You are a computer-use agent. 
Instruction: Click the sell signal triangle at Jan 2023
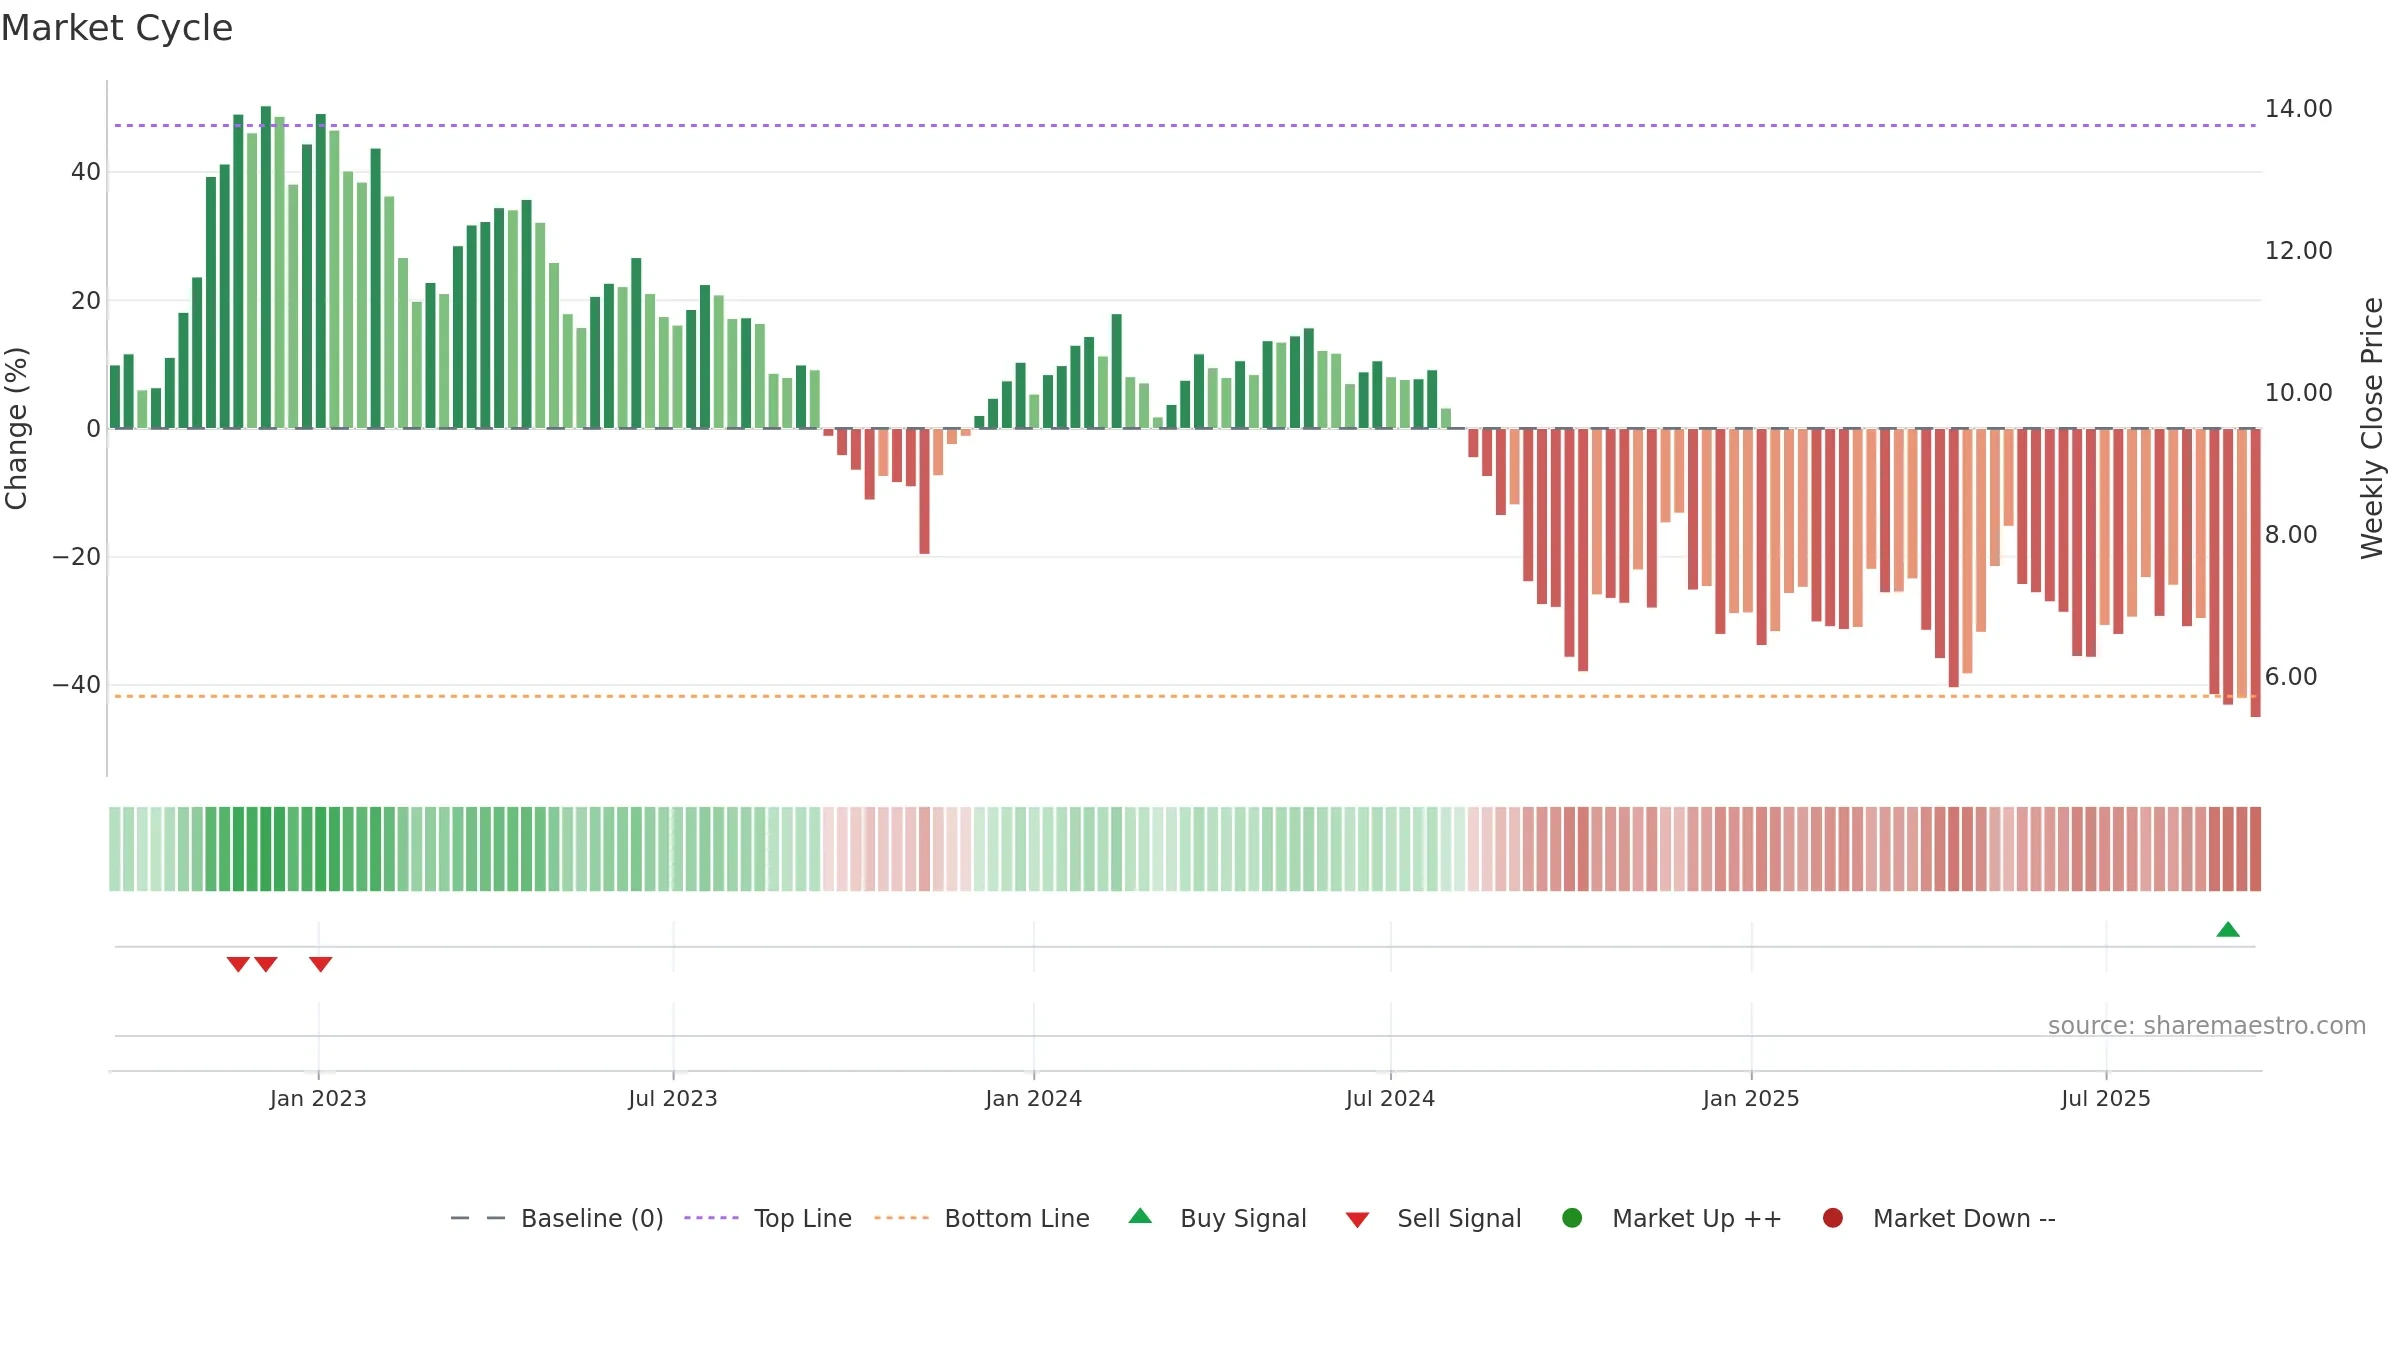[320, 964]
